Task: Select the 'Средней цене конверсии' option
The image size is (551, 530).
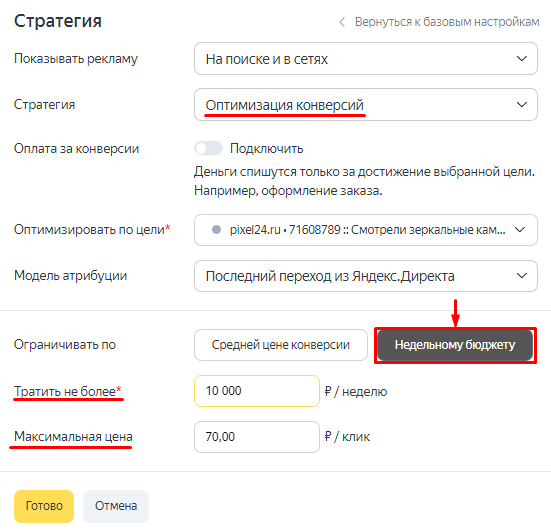Action: click(281, 345)
